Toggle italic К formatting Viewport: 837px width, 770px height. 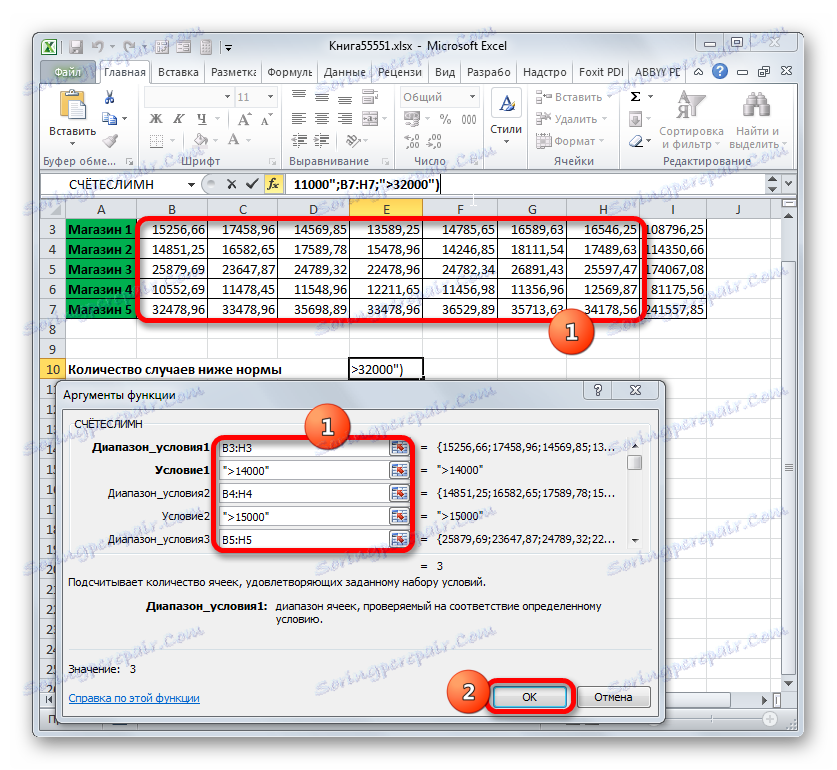click(x=178, y=119)
